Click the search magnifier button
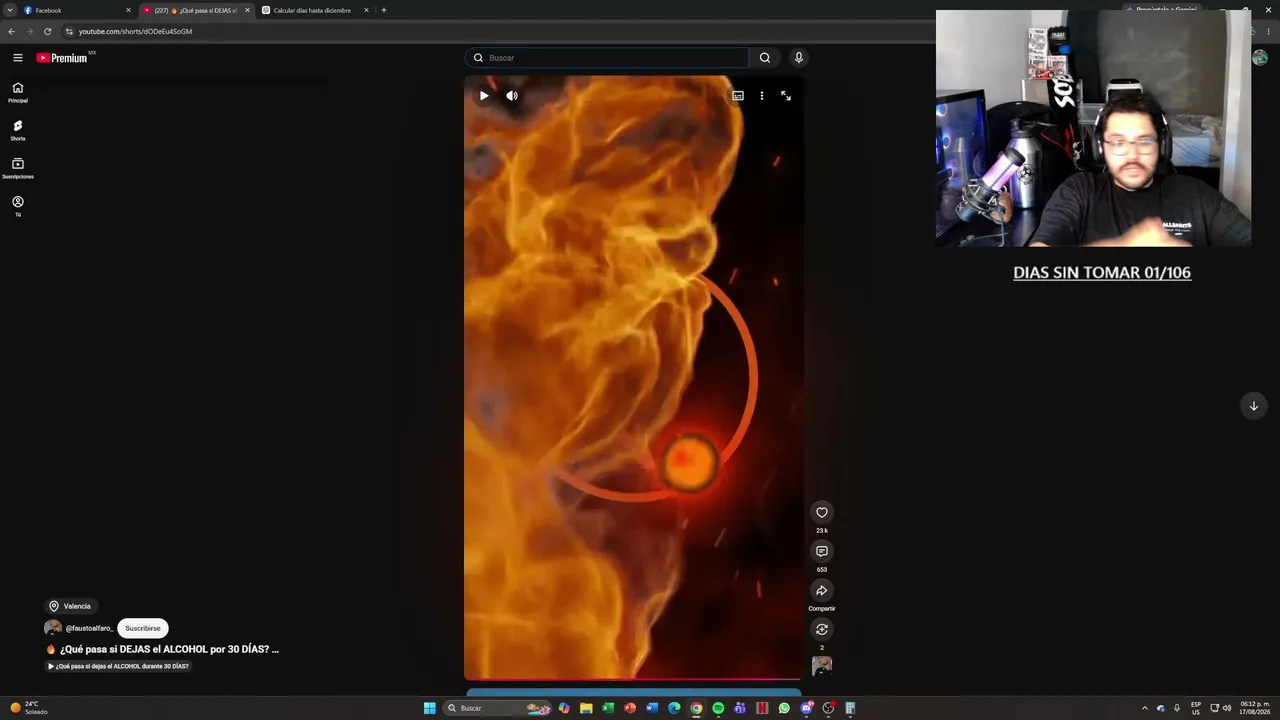Viewport: 1280px width, 720px height. [x=765, y=58]
